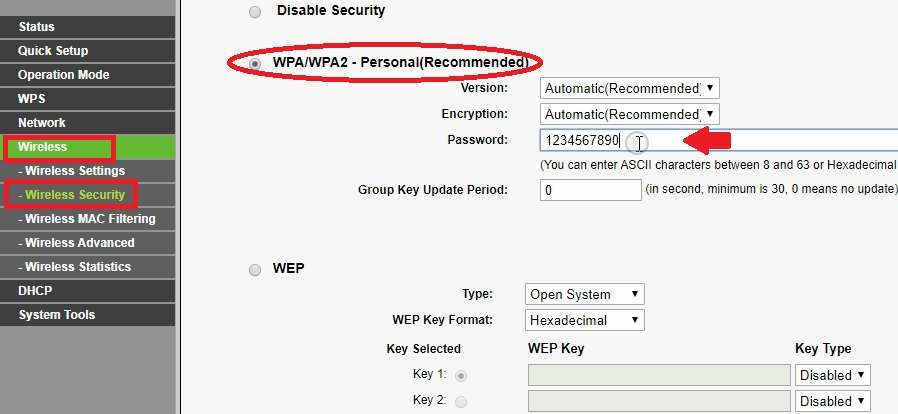The height and width of the screenshot is (414, 898).
Task: Expand the WEP Type dropdown
Action: coord(585,294)
